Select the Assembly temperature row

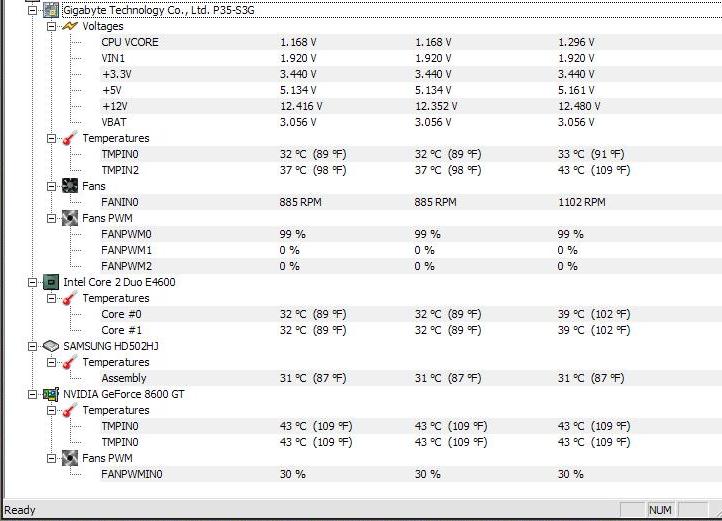point(411,378)
